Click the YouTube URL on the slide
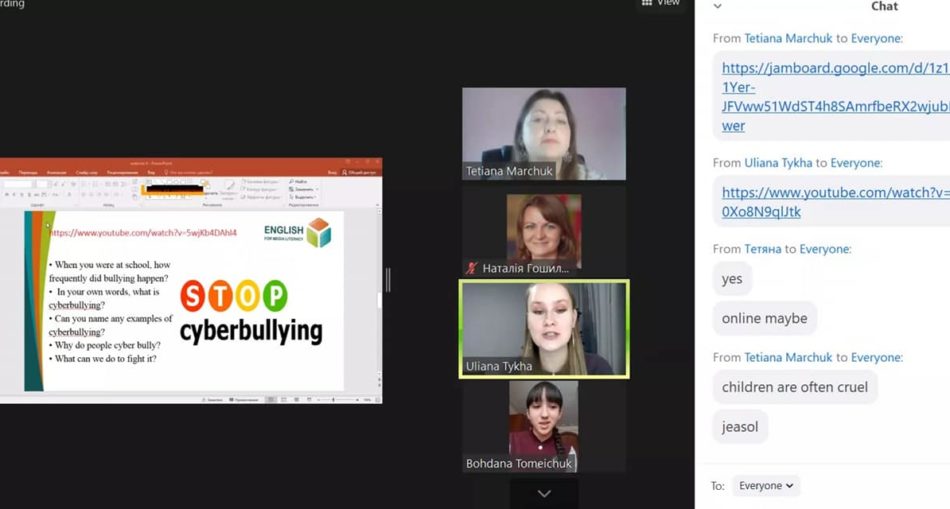 click(x=143, y=233)
